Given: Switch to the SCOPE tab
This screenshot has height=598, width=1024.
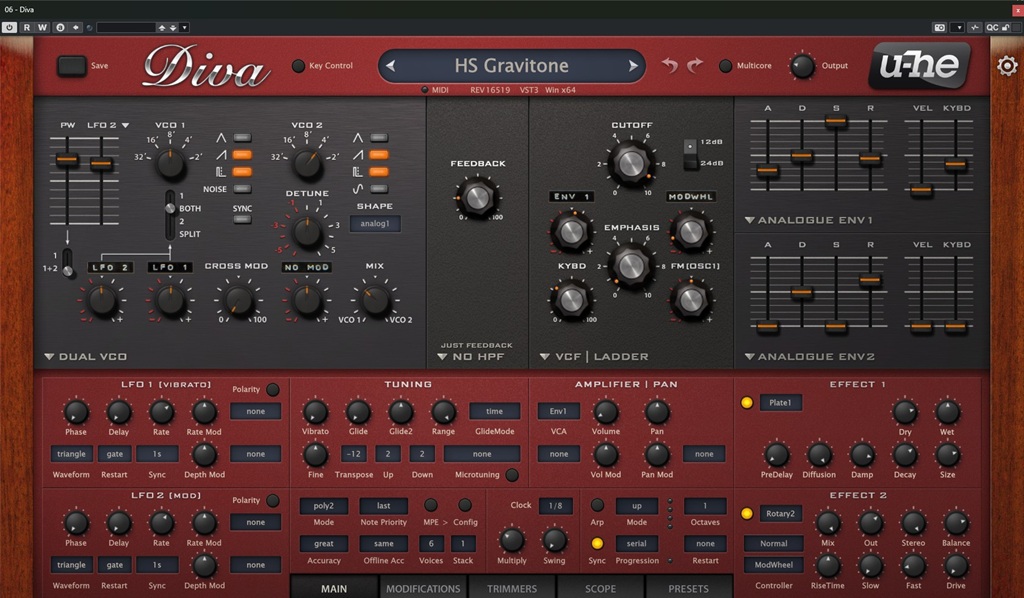Looking at the screenshot, I should pos(600,588).
